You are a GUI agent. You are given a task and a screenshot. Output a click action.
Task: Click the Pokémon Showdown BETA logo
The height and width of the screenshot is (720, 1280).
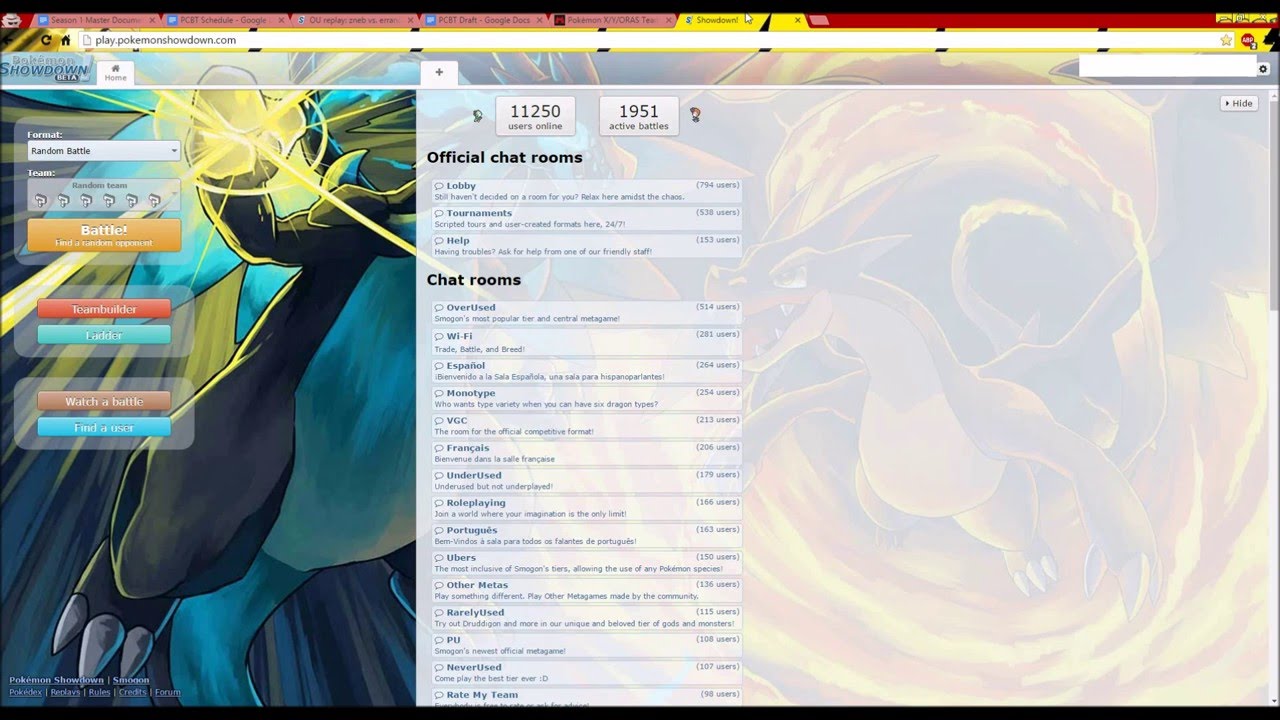tap(46, 68)
